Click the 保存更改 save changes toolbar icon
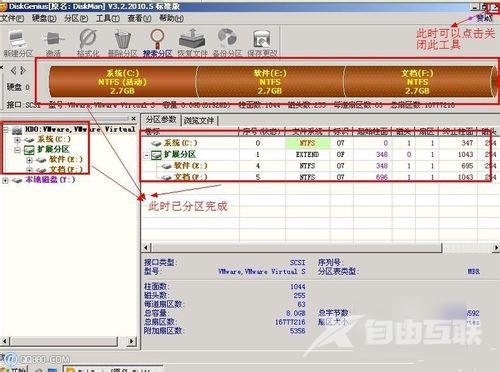Image resolution: width=500 pixels, height=372 pixels. (x=262, y=43)
